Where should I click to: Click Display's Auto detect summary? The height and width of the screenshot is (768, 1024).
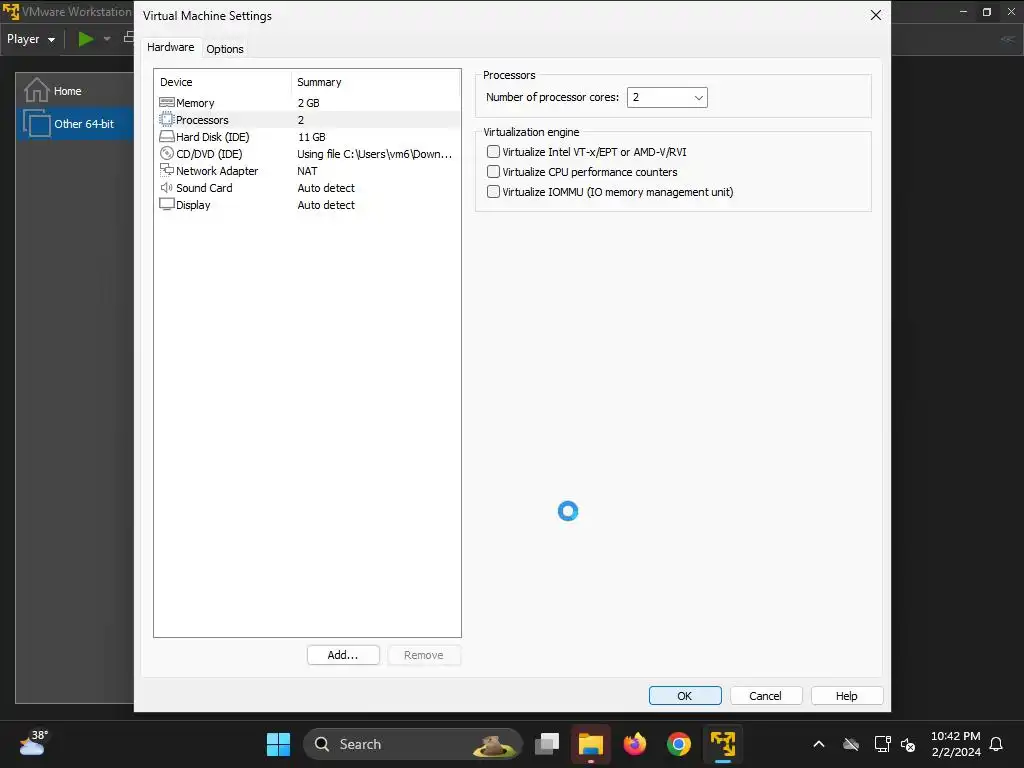326,205
